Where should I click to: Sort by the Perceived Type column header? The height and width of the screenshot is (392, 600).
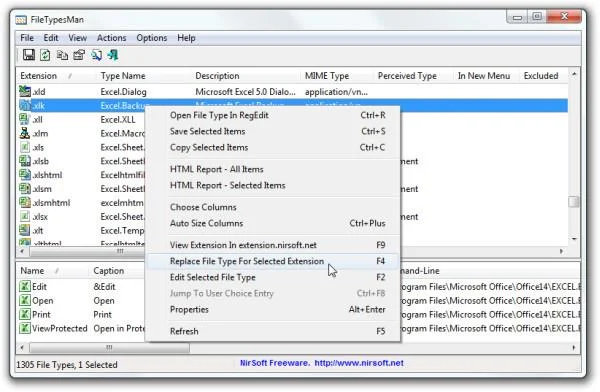click(414, 76)
